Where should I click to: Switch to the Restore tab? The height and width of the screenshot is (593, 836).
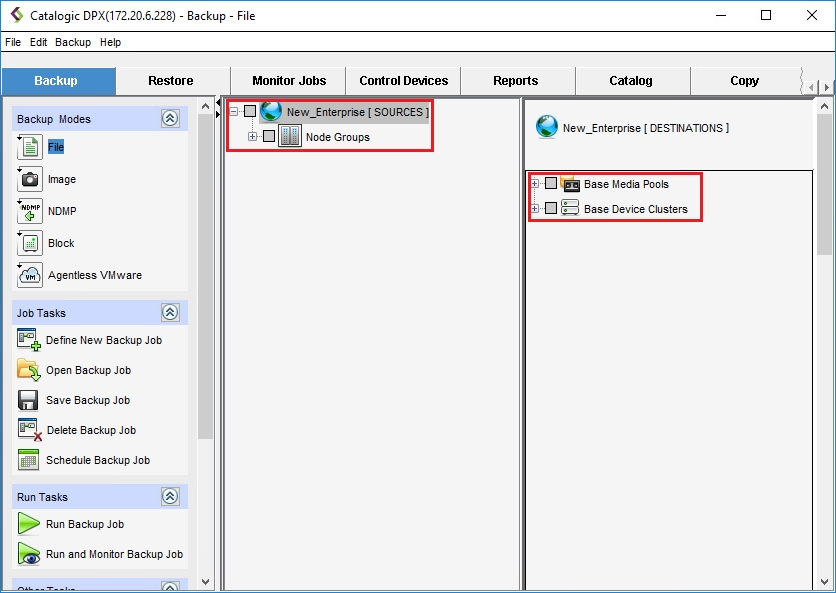click(171, 81)
